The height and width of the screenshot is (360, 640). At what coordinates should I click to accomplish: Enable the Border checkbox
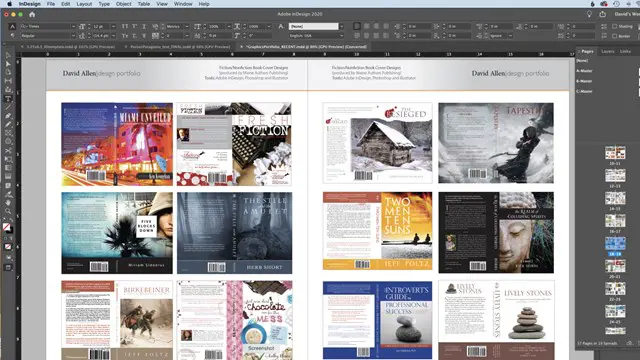click(614, 36)
